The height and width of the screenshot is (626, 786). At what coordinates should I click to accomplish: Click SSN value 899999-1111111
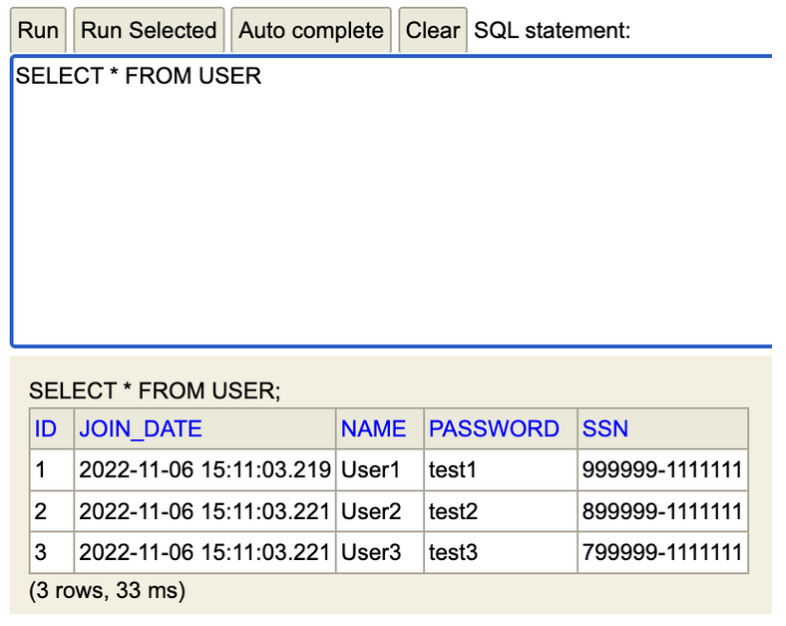663,512
